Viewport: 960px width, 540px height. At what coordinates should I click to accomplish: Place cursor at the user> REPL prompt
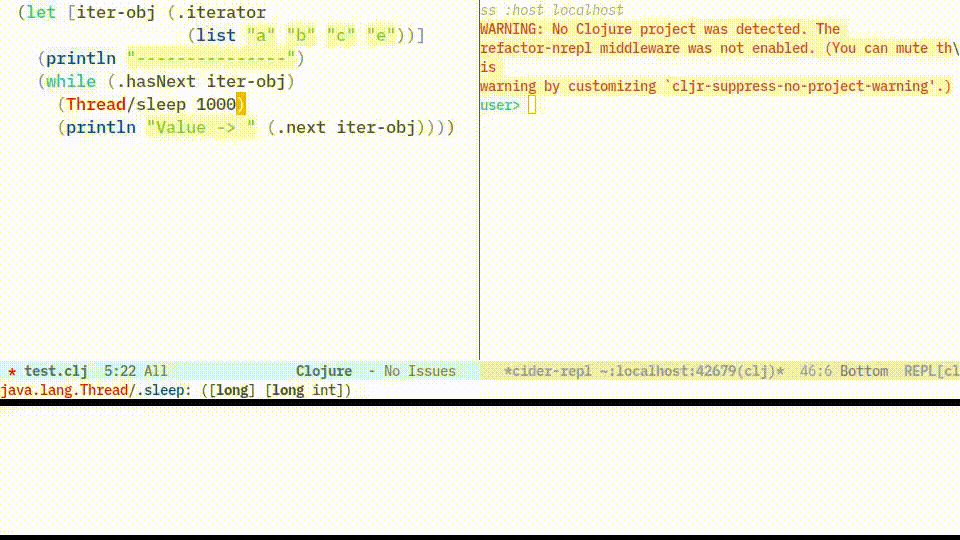tap(532, 105)
